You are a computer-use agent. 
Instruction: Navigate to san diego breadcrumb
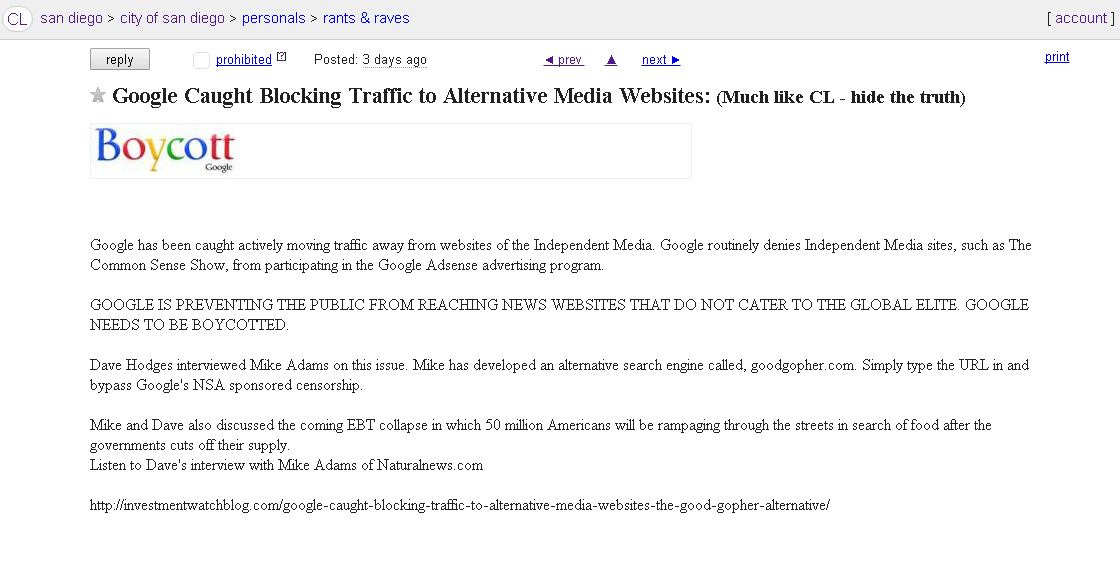tap(71, 18)
